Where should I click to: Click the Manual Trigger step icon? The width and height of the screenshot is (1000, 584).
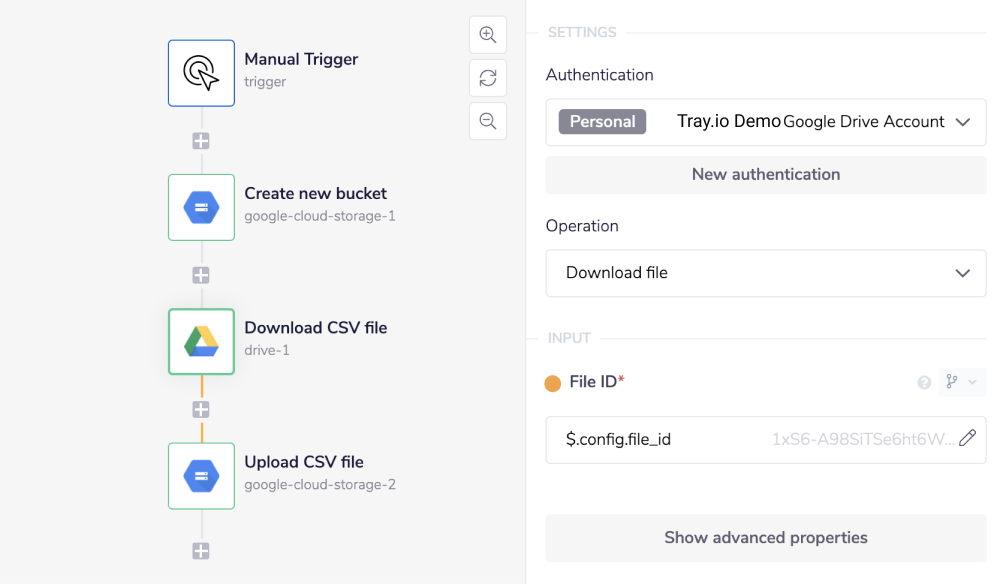click(x=201, y=73)
